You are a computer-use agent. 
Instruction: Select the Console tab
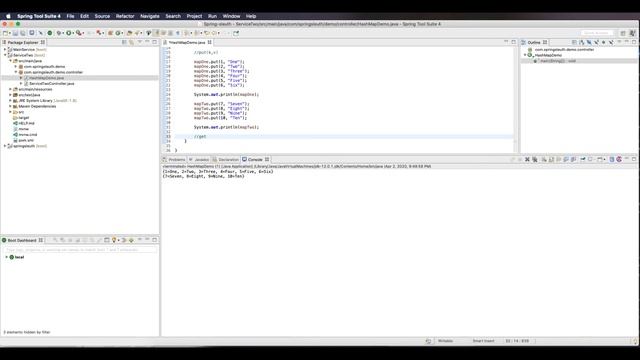pos(256,160)
